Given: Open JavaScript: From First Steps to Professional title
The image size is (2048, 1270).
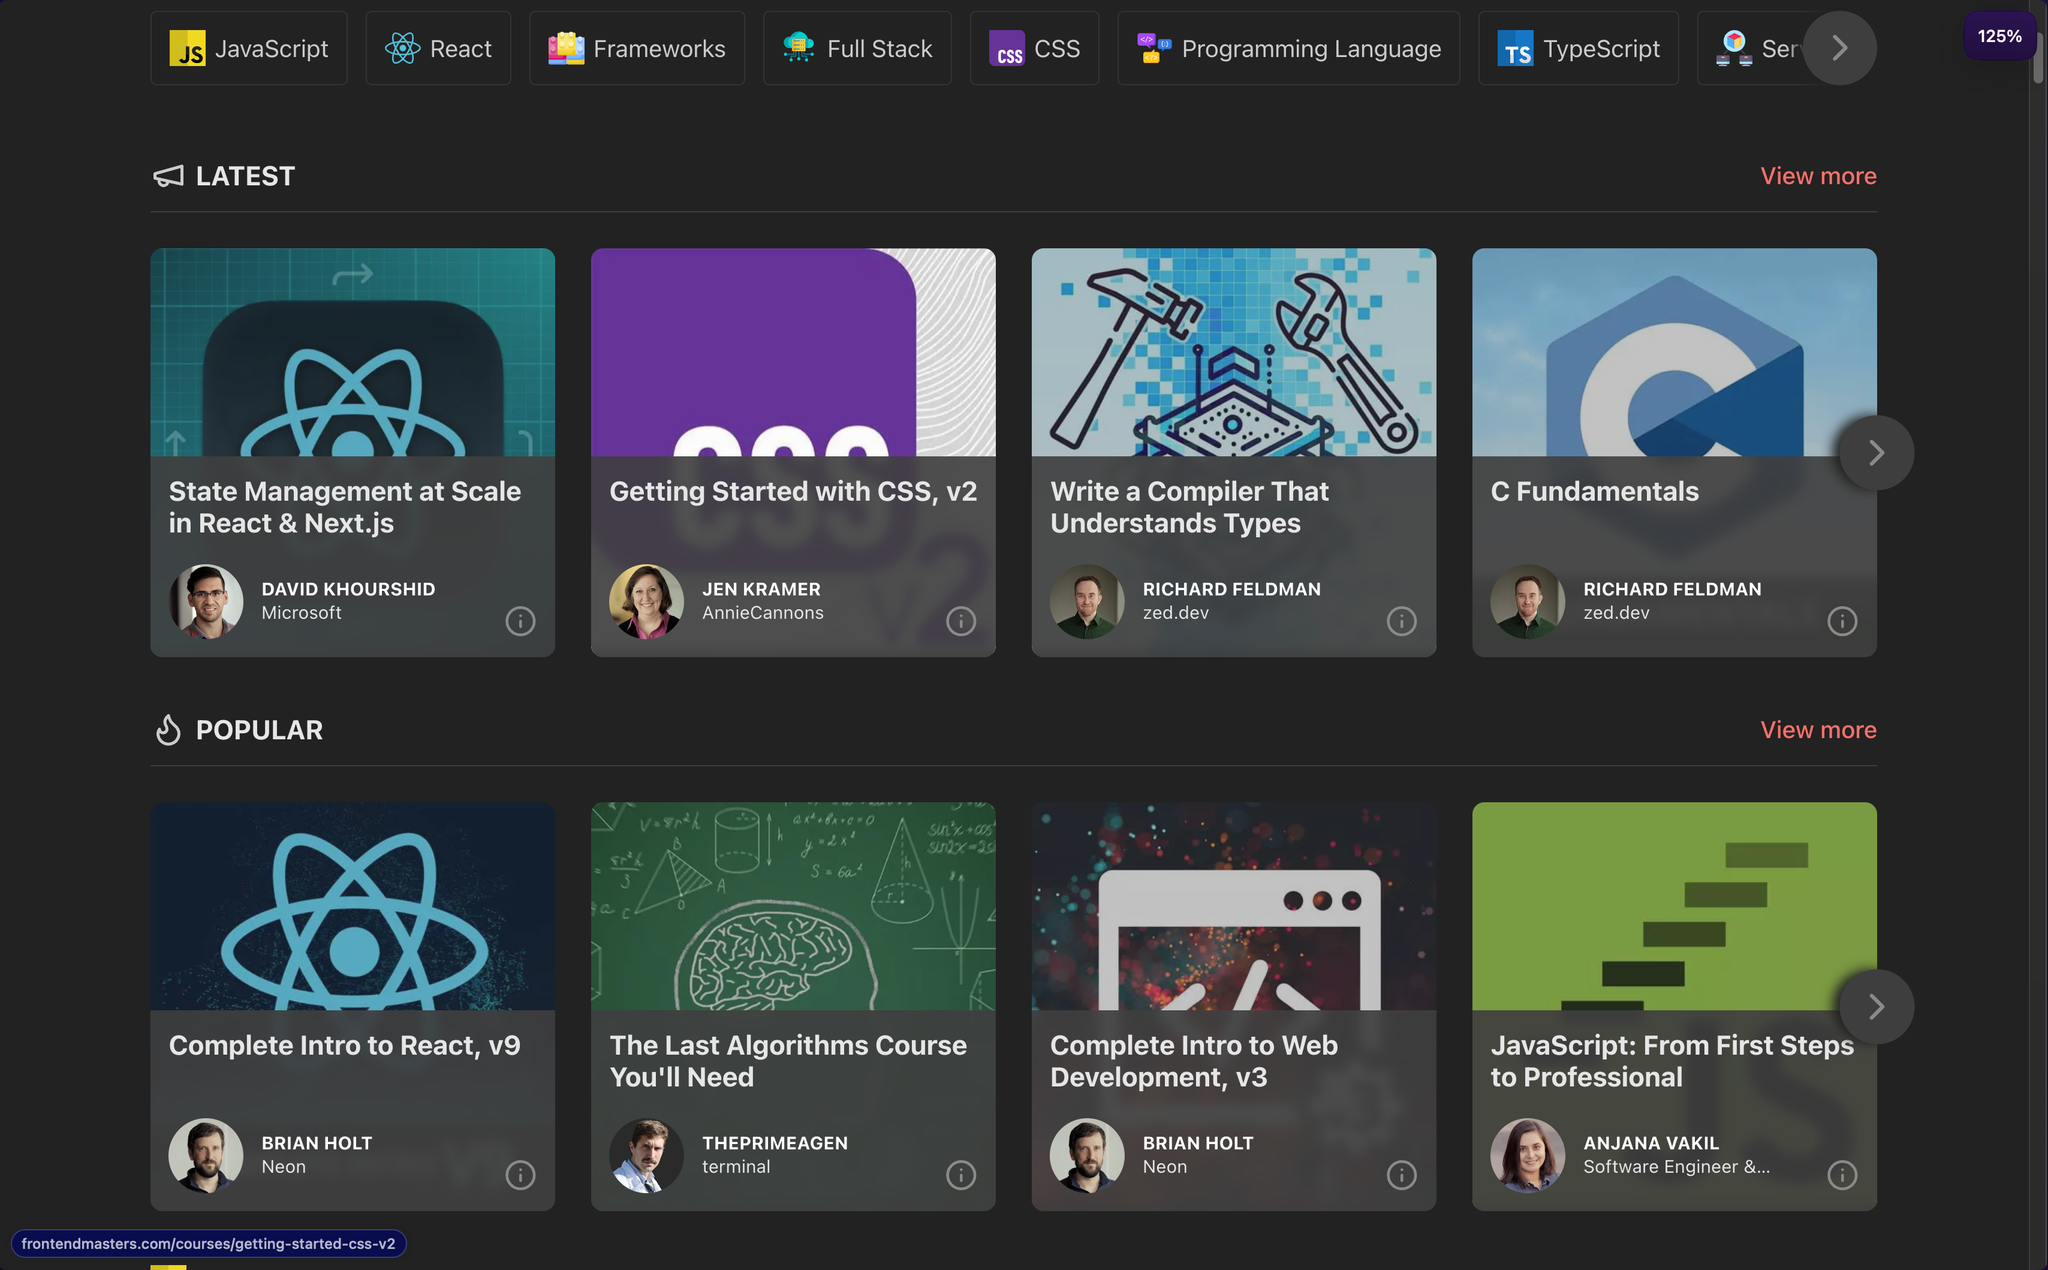Looking at the screenshot, I should pyautogui.click(x=1672, y=1061).
